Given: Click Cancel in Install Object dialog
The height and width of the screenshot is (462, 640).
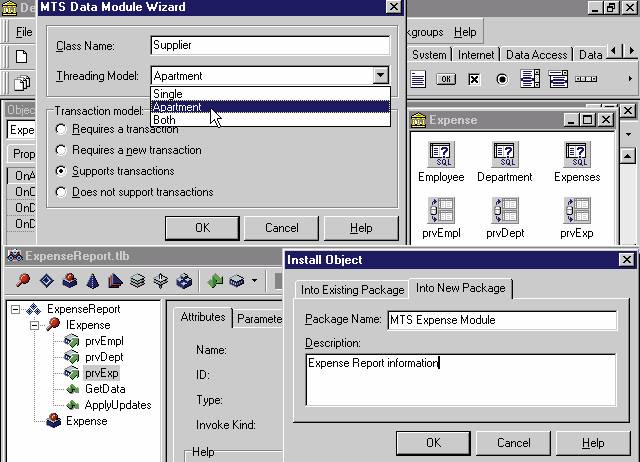Looking at the screenshot, I should click(513, 442).
